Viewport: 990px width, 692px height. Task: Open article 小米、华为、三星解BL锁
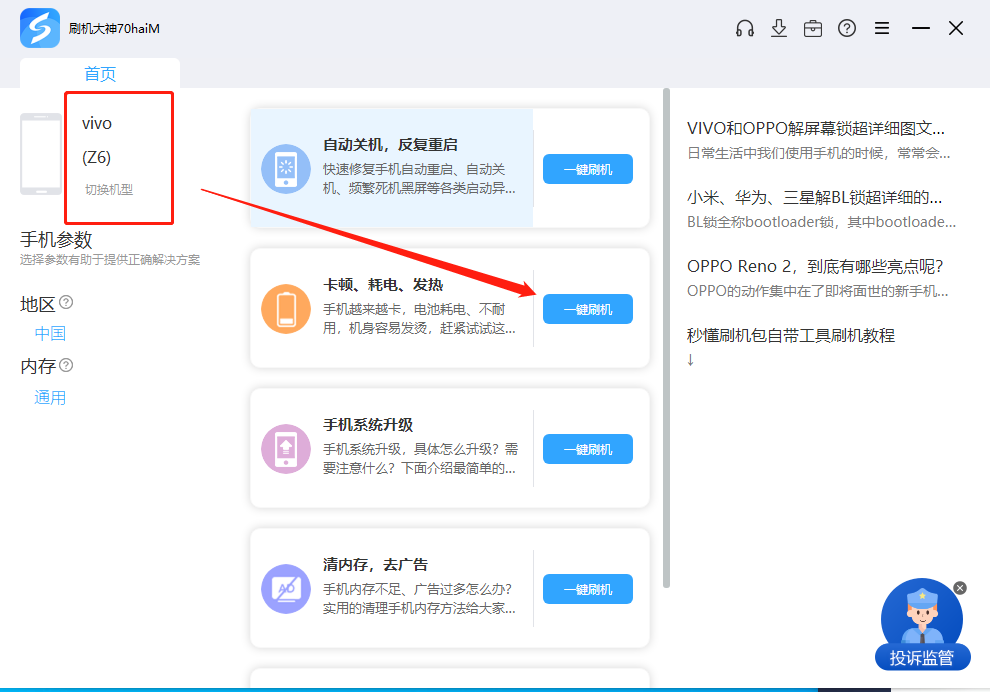coord(814,198)
